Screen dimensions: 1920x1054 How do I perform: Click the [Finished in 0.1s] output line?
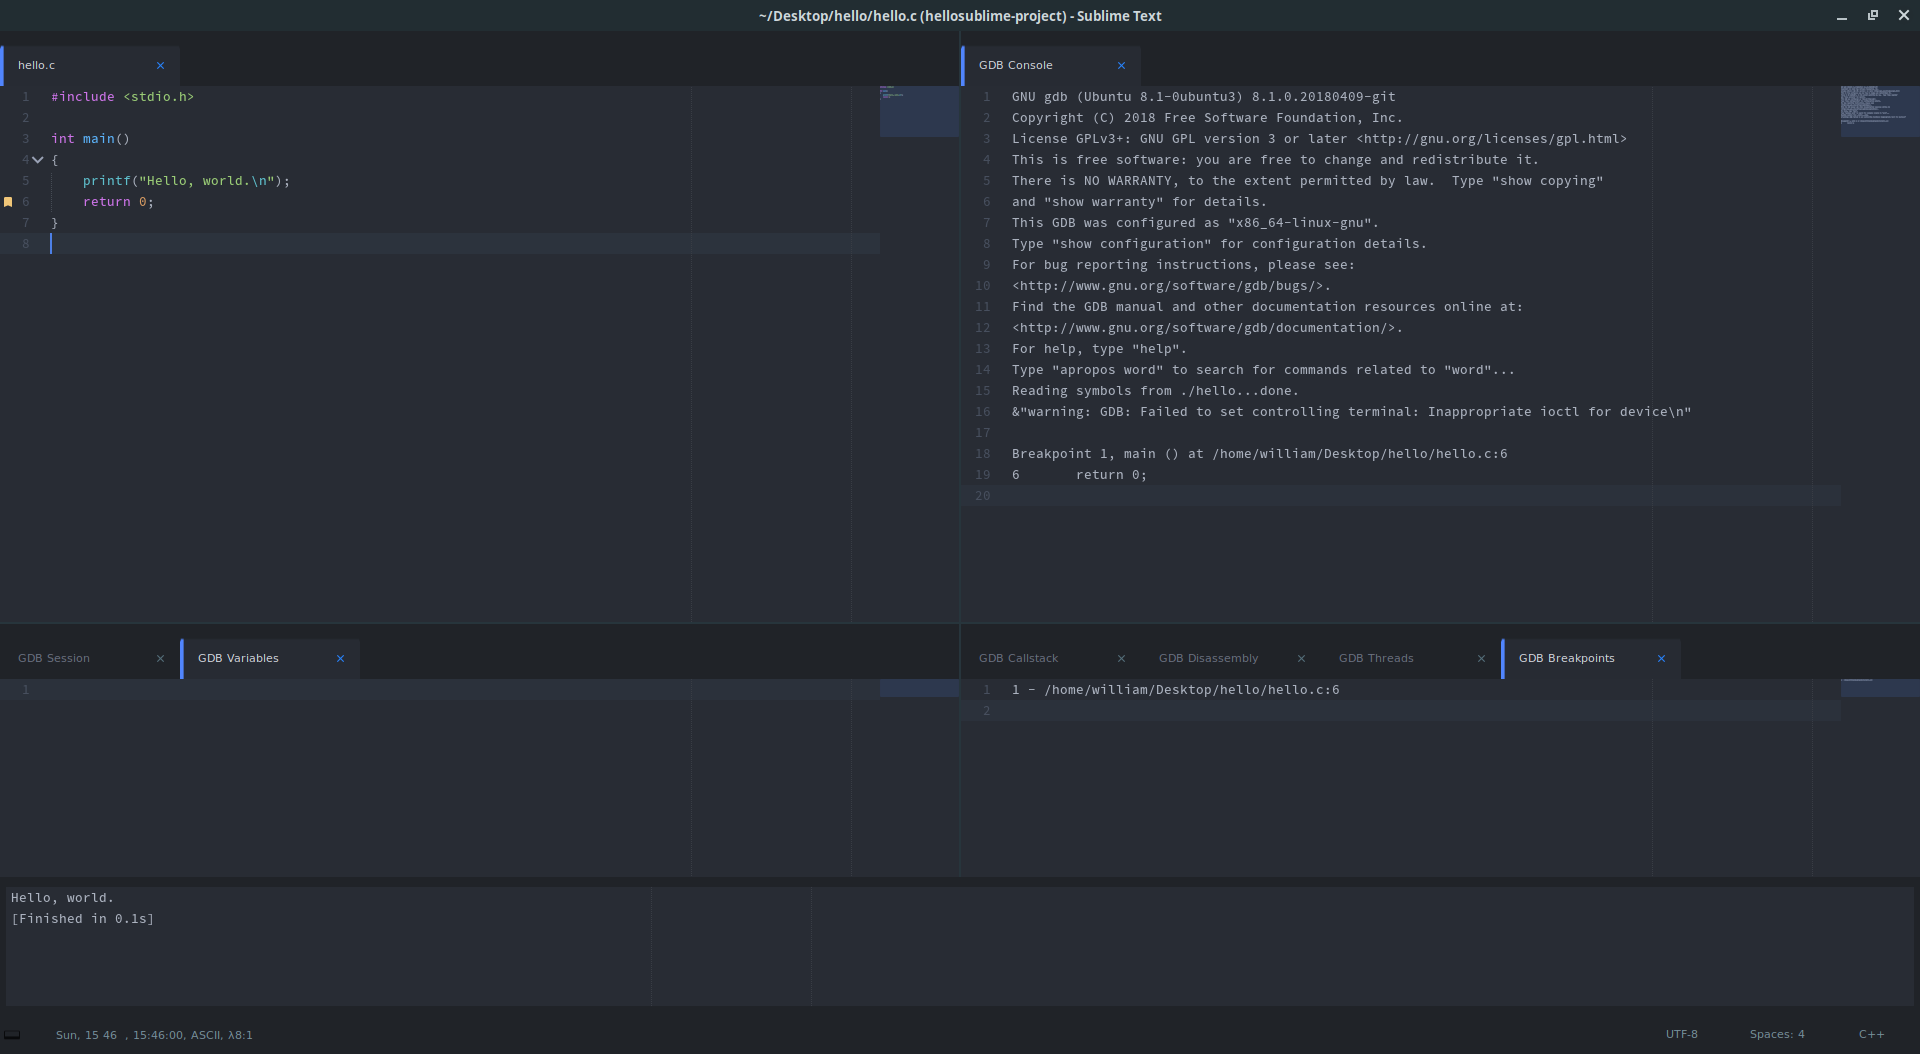tap(82, 919)
